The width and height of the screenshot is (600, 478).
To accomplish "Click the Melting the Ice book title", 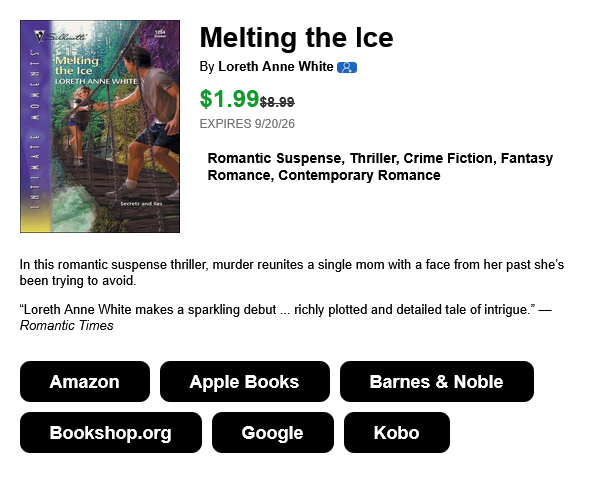I will [296, 38].
